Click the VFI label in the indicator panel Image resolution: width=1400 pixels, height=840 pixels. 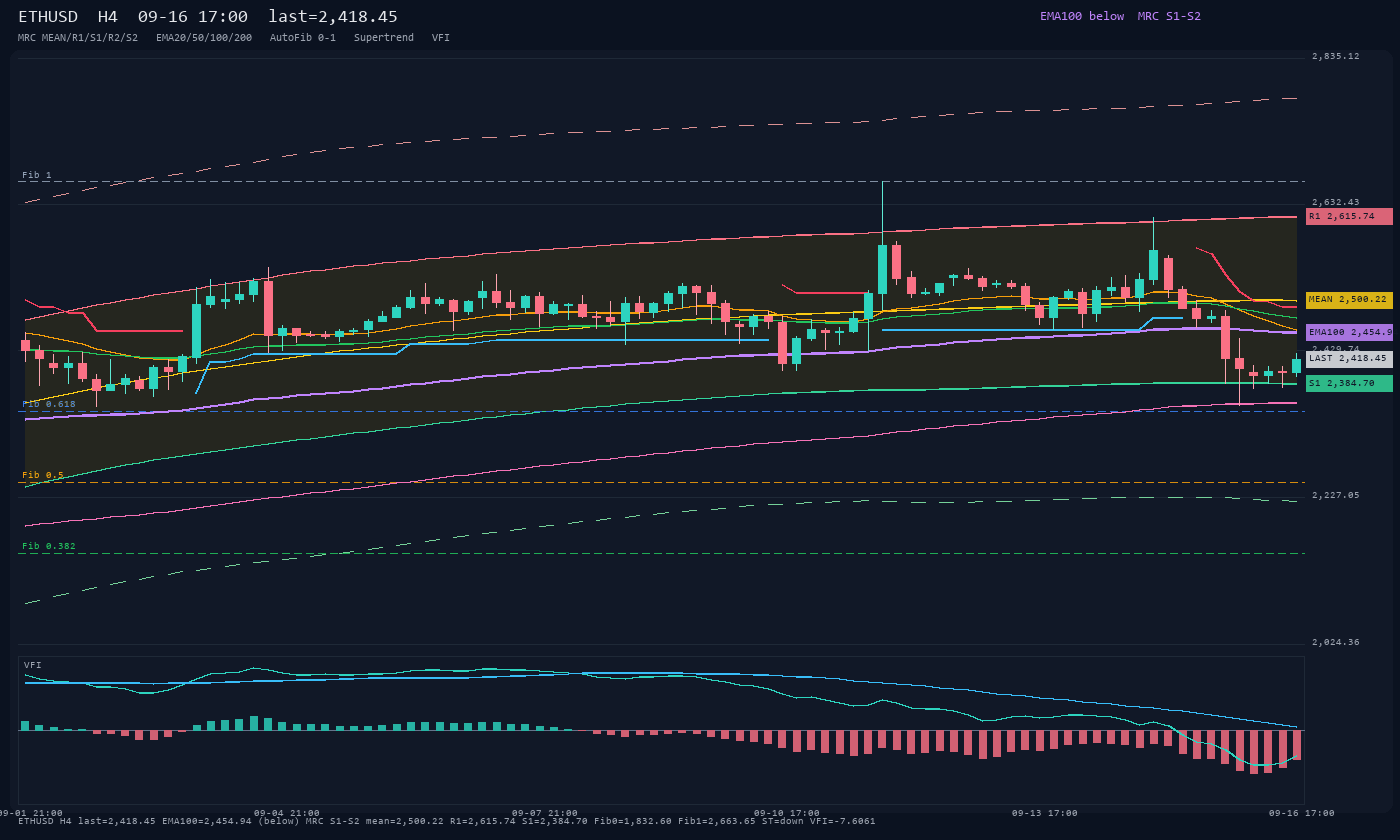tap(33, 665)
